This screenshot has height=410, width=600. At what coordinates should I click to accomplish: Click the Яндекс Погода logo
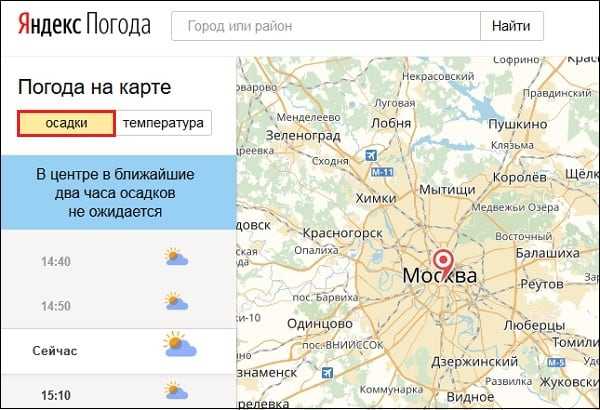[85, 25]
